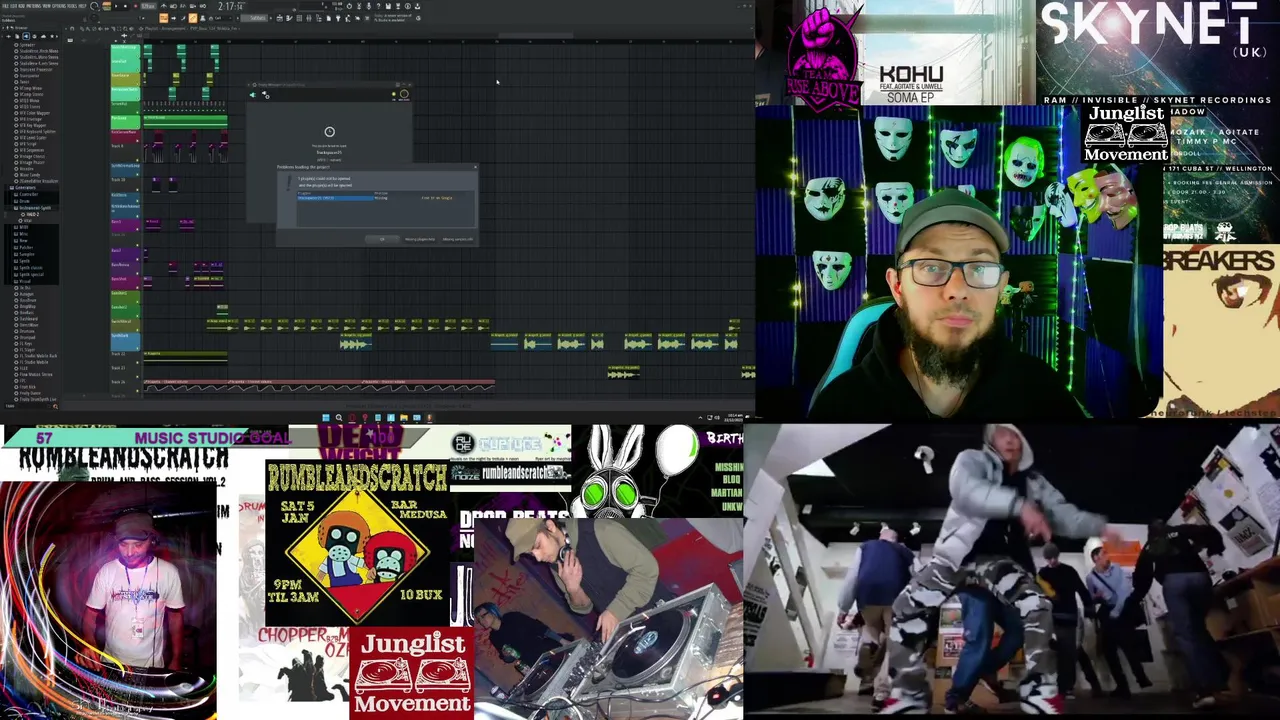Open the Playlist menu arrow

click(66, 29)
